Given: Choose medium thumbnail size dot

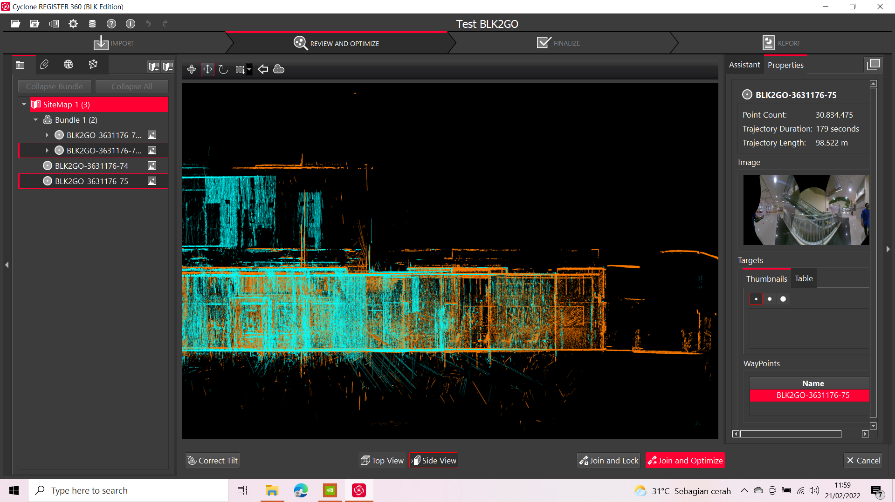Looking at the screenshot, I should click(x=769, y=299).
